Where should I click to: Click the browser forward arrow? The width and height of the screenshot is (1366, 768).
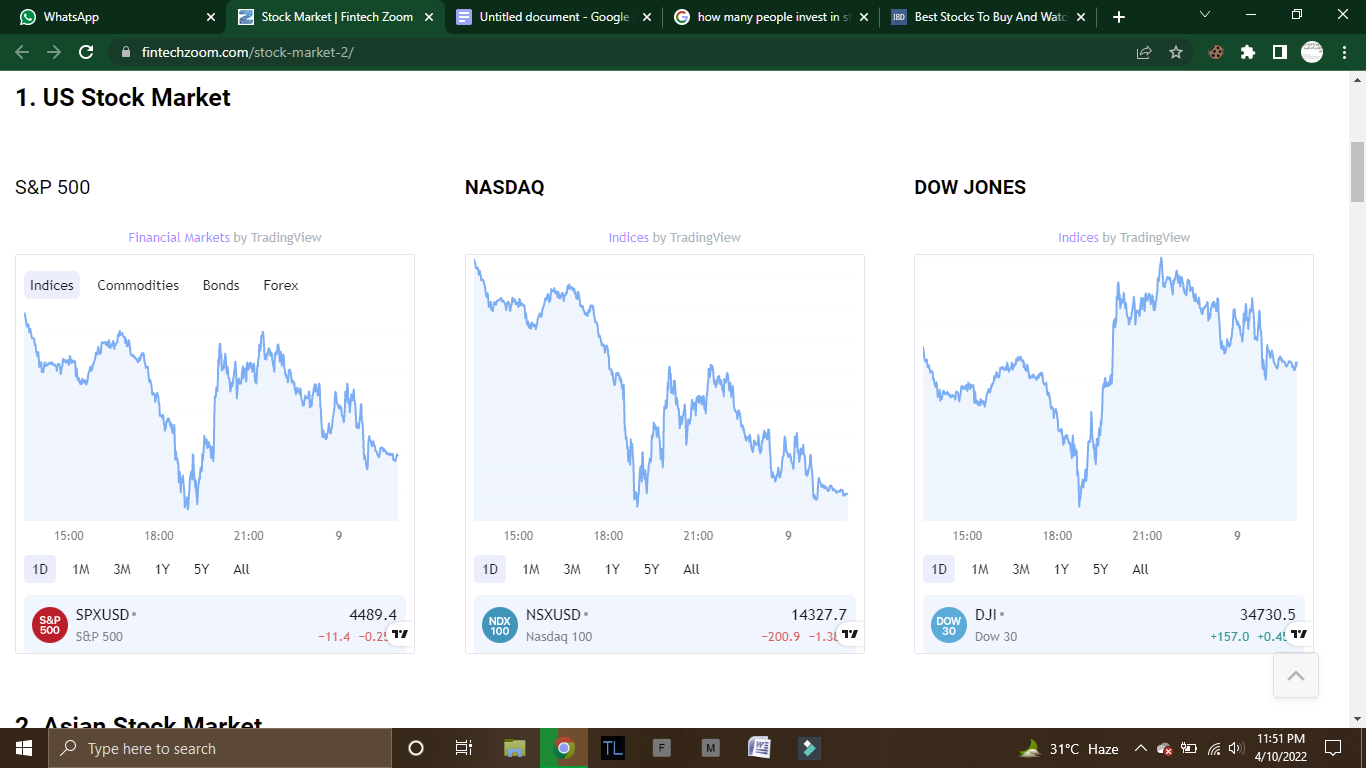coord(54,52)
